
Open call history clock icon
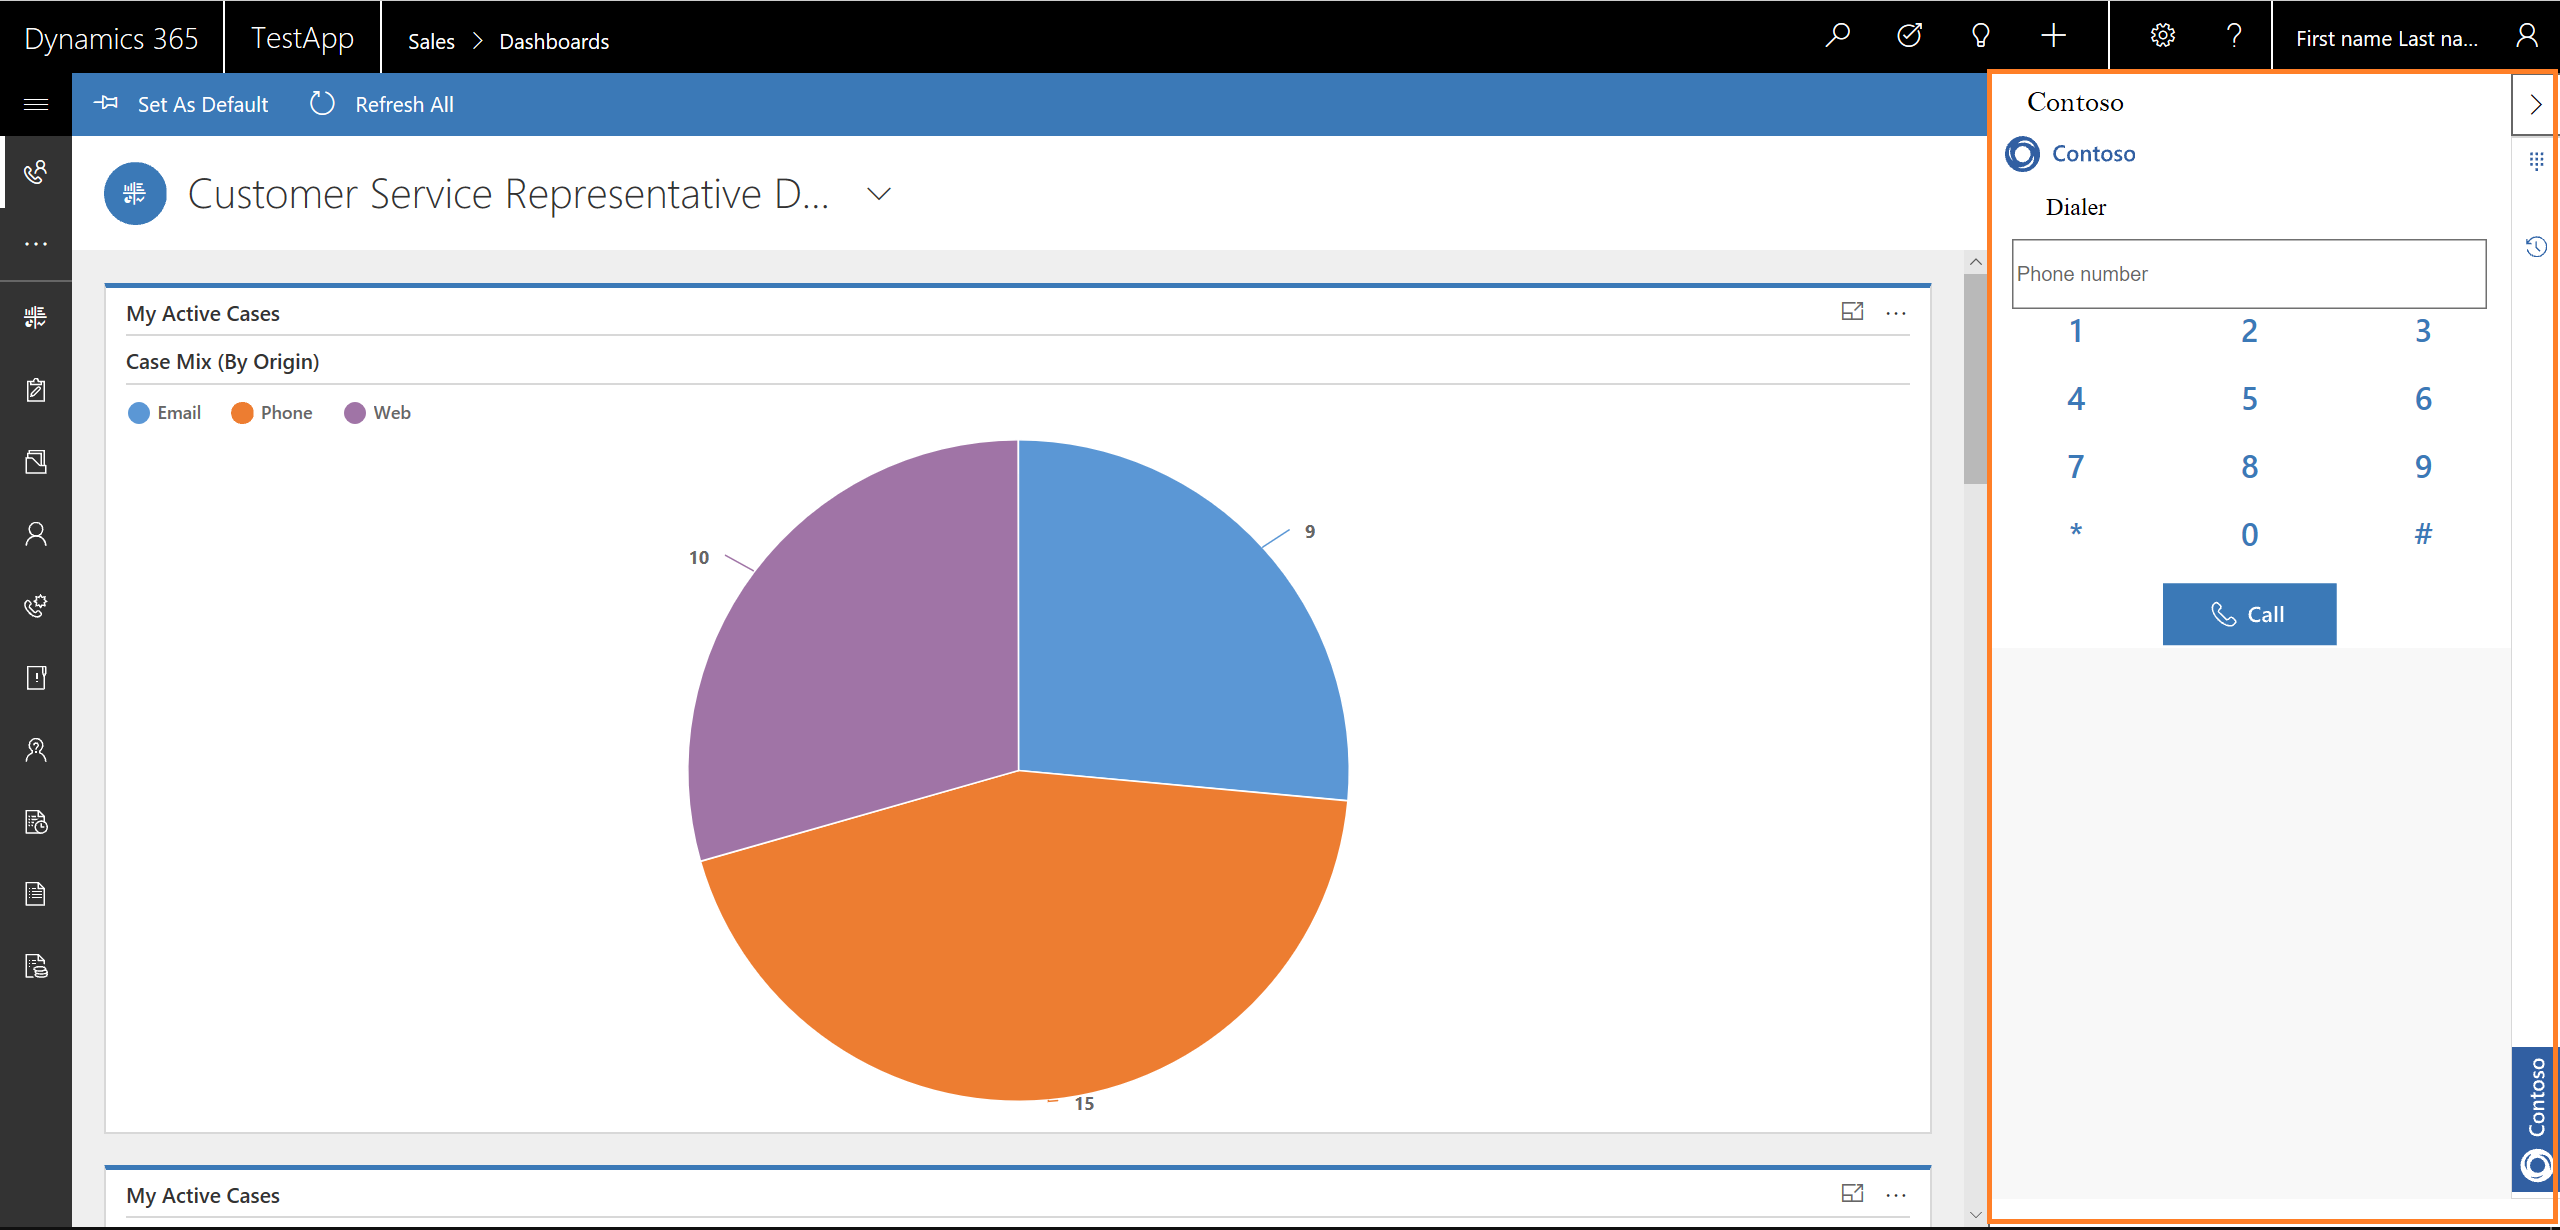tap(2536, 247)
